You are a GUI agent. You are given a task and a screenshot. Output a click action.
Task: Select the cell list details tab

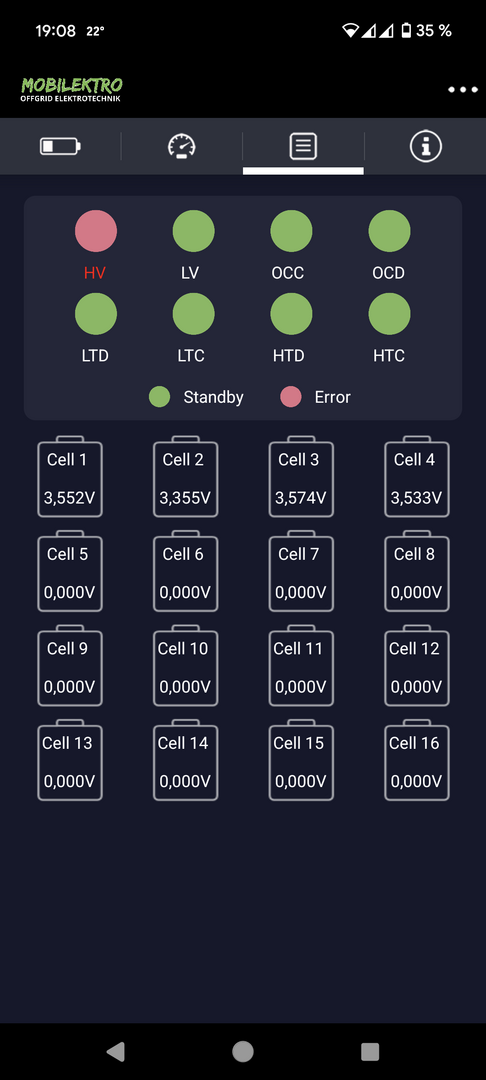tap(304, 146)
